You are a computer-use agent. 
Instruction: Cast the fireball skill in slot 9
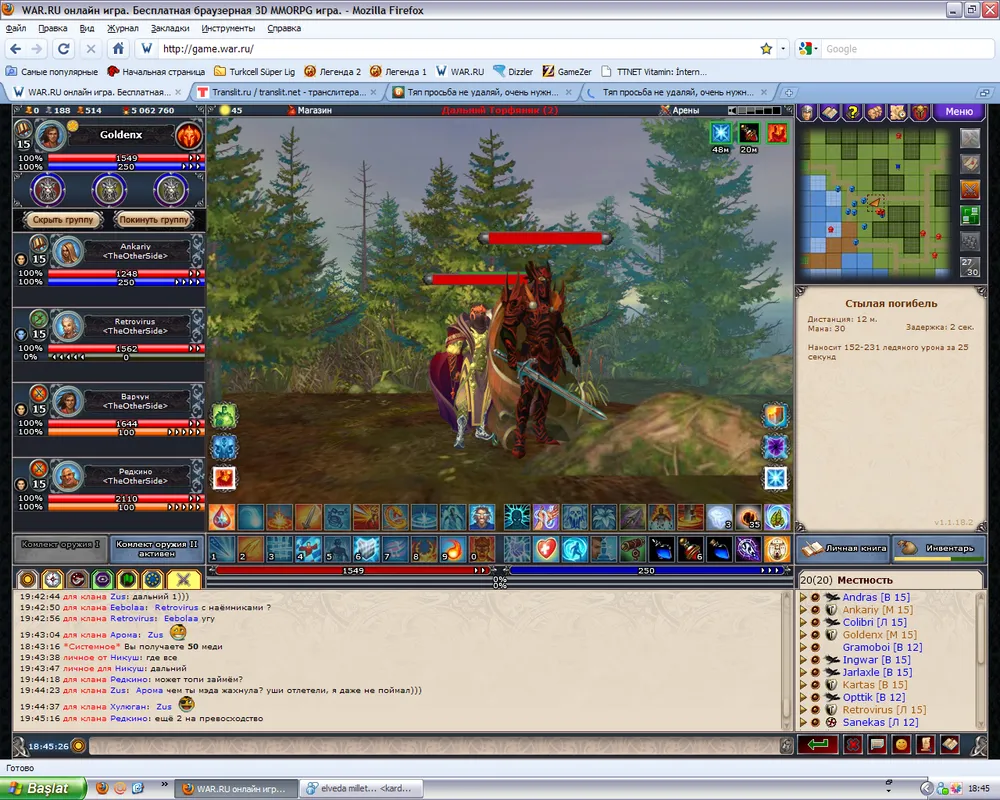(x=452, y=549)
